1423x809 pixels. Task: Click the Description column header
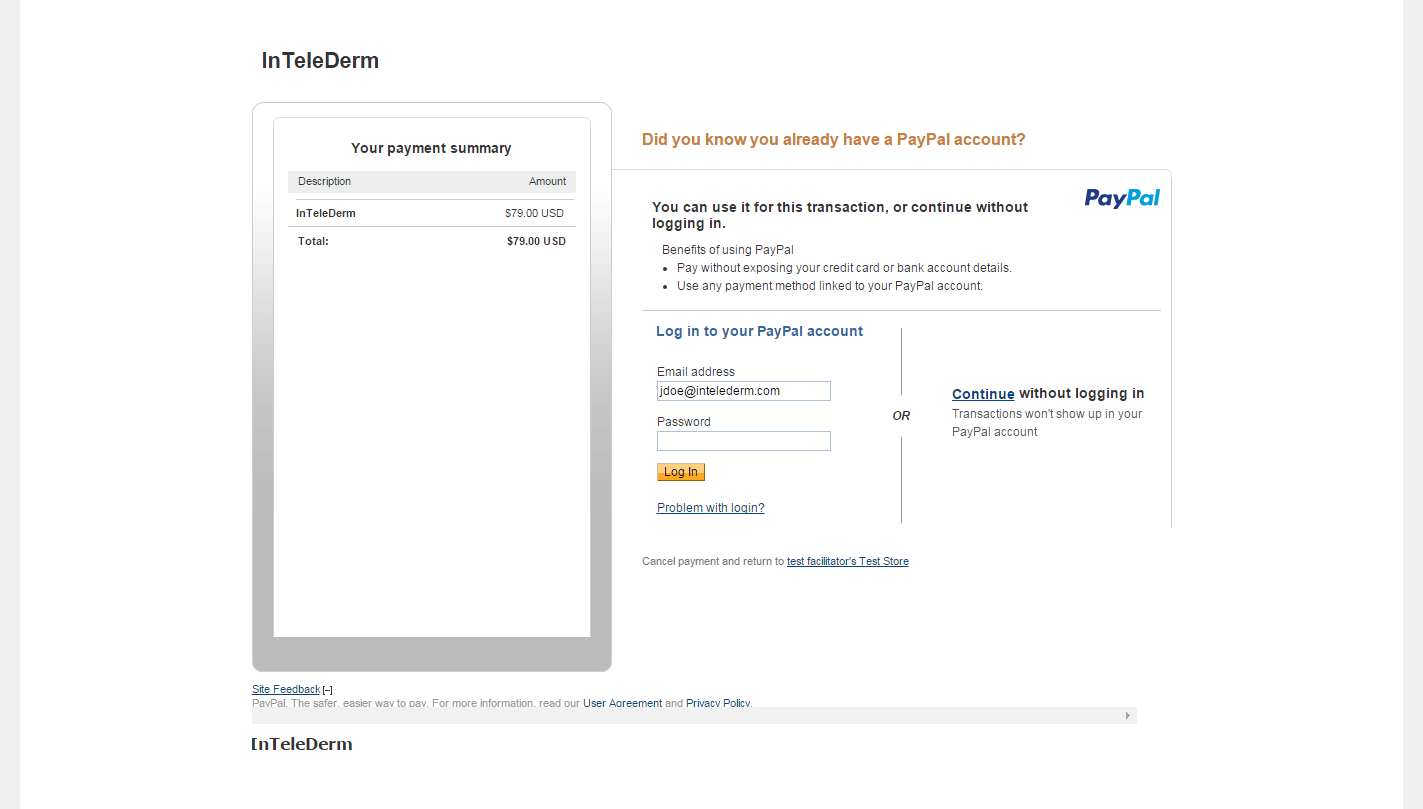[324, 182]
